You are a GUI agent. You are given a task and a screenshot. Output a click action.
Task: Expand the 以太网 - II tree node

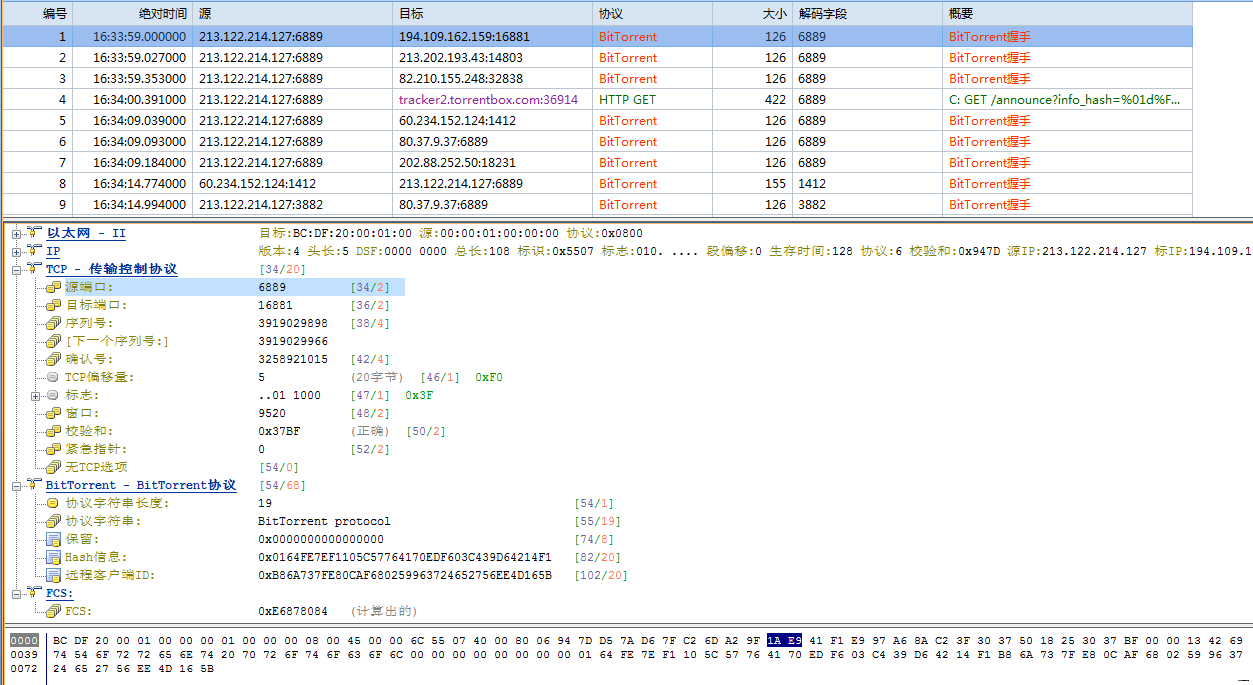17,233
